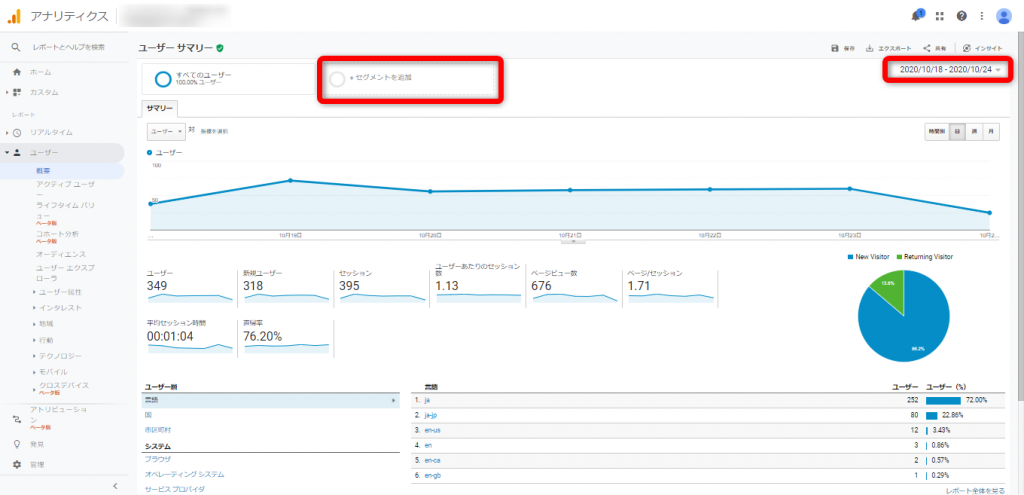Open the date range 2020/10/18 - 2020/10/24
This screenshot has width=1024, height=495.
(x=950, y=69)
